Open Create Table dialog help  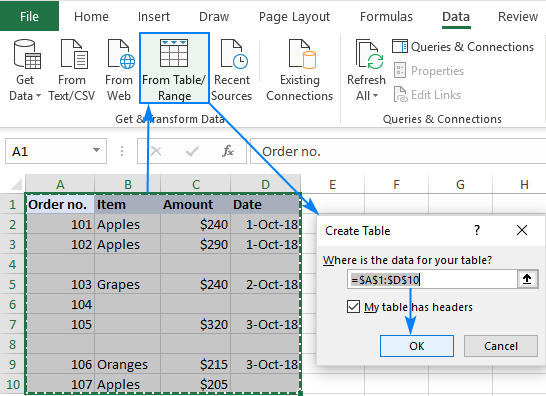(477, 230)
